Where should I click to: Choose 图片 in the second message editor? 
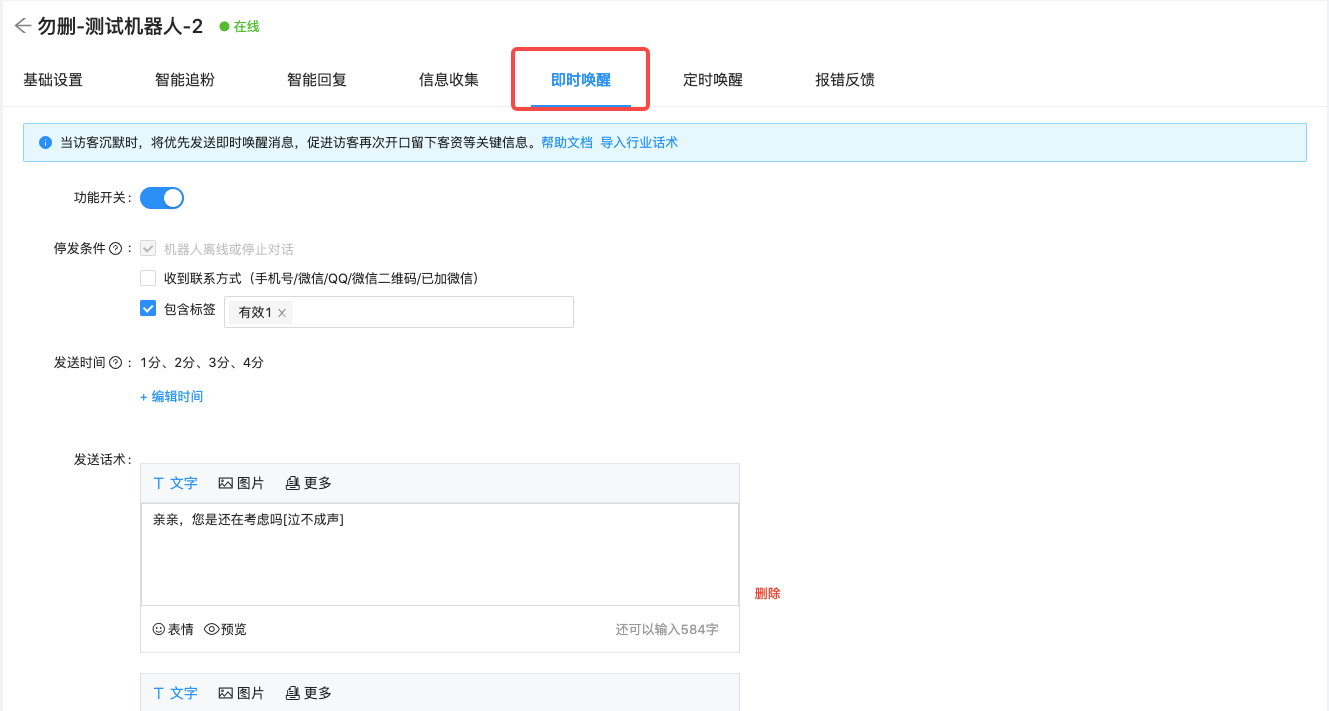(241, 693)
